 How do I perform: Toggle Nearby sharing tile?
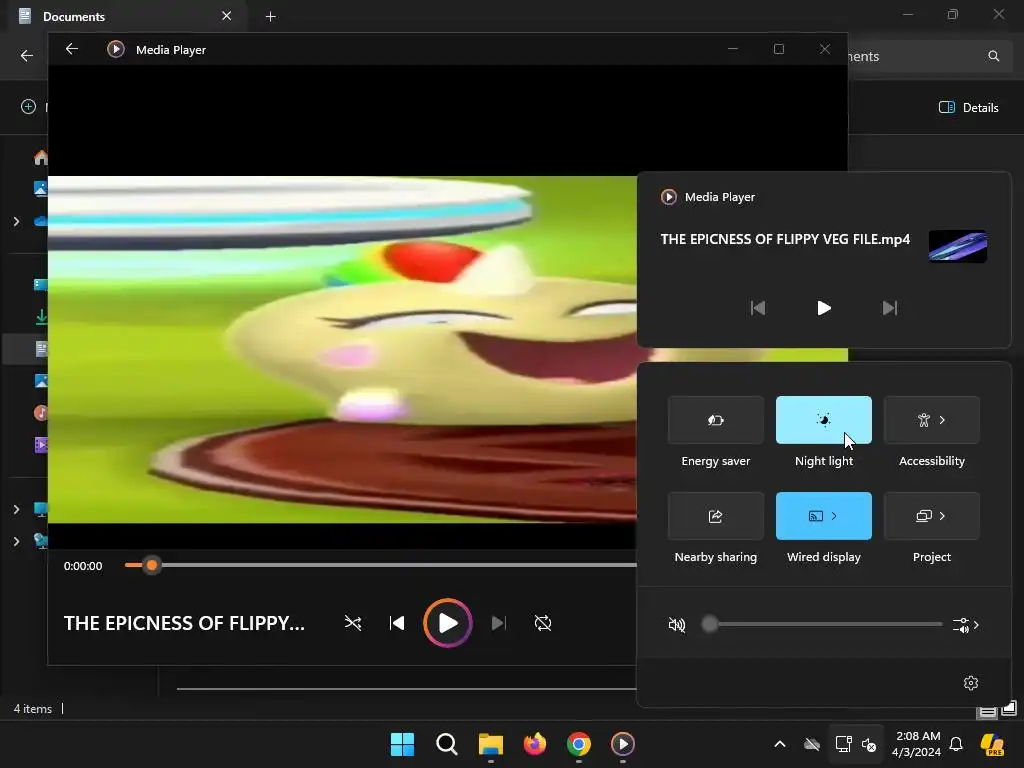716,516
